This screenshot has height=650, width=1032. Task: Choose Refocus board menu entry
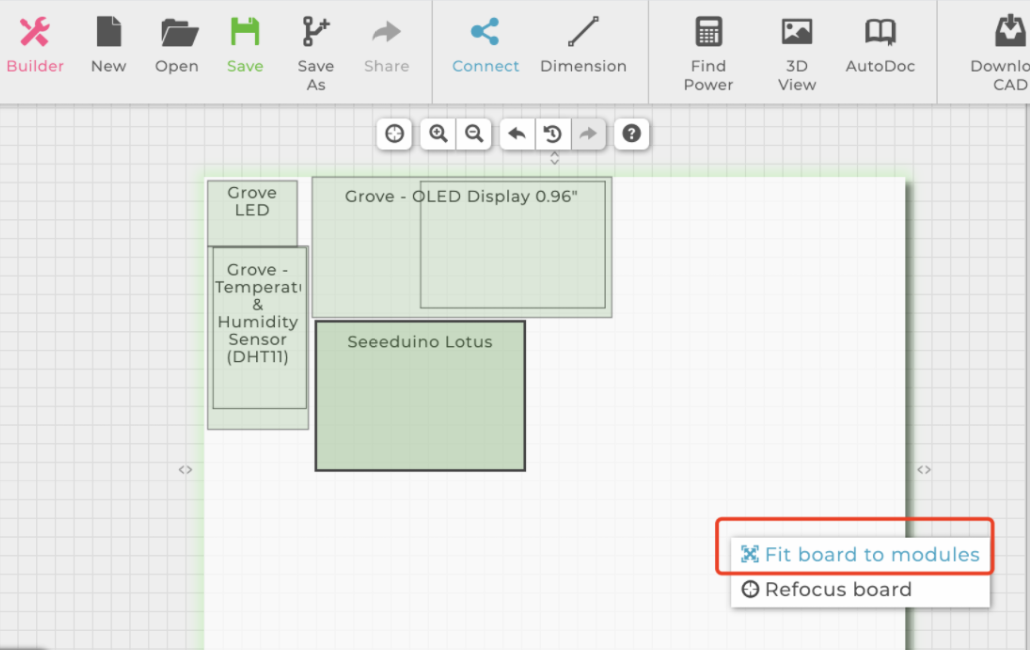[x=860, y=589]
